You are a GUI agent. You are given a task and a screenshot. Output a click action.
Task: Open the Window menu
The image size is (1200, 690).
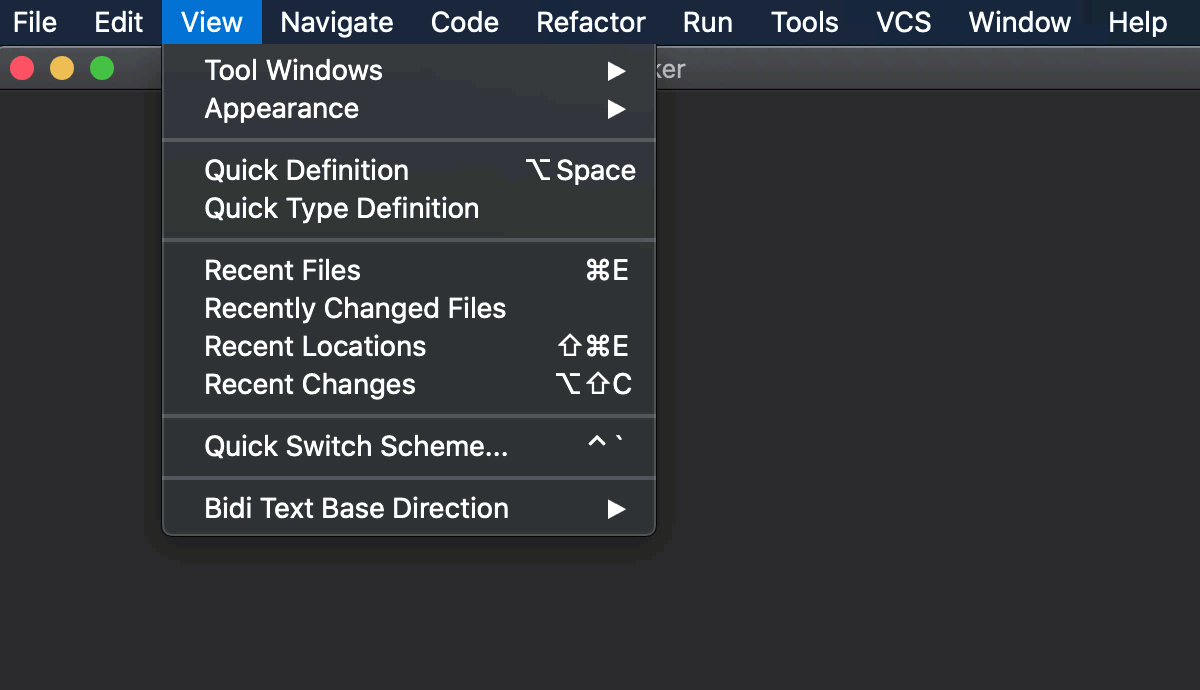click(1018, 22)
